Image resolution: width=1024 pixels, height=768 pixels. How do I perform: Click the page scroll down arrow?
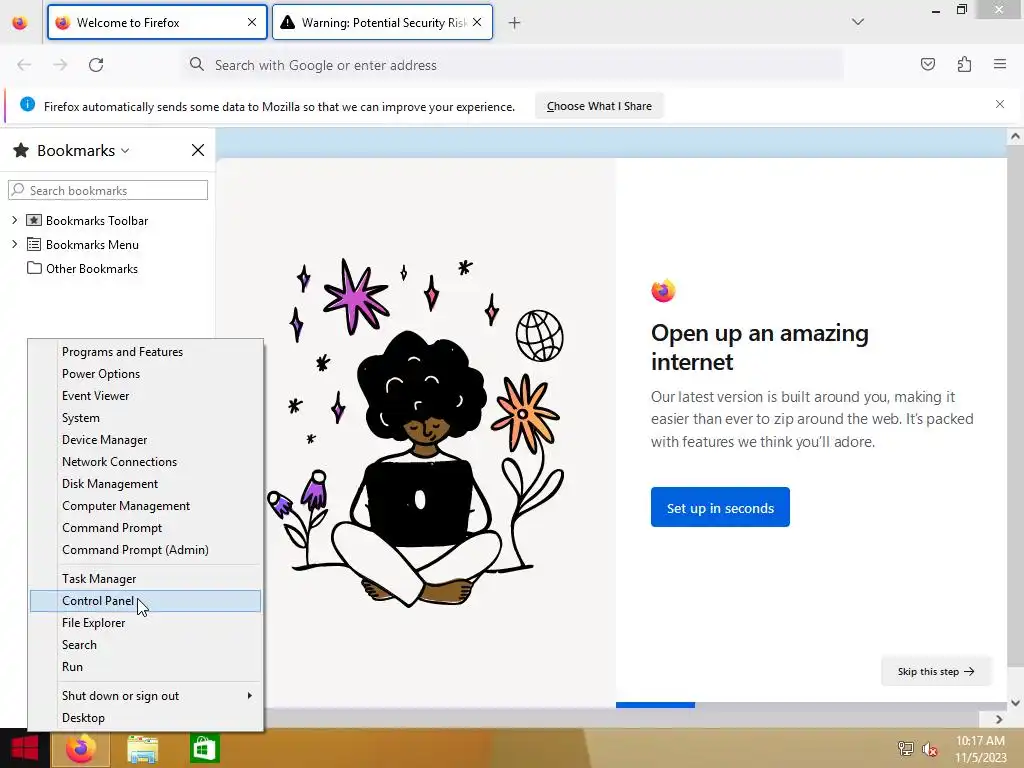pos(1015,703)
